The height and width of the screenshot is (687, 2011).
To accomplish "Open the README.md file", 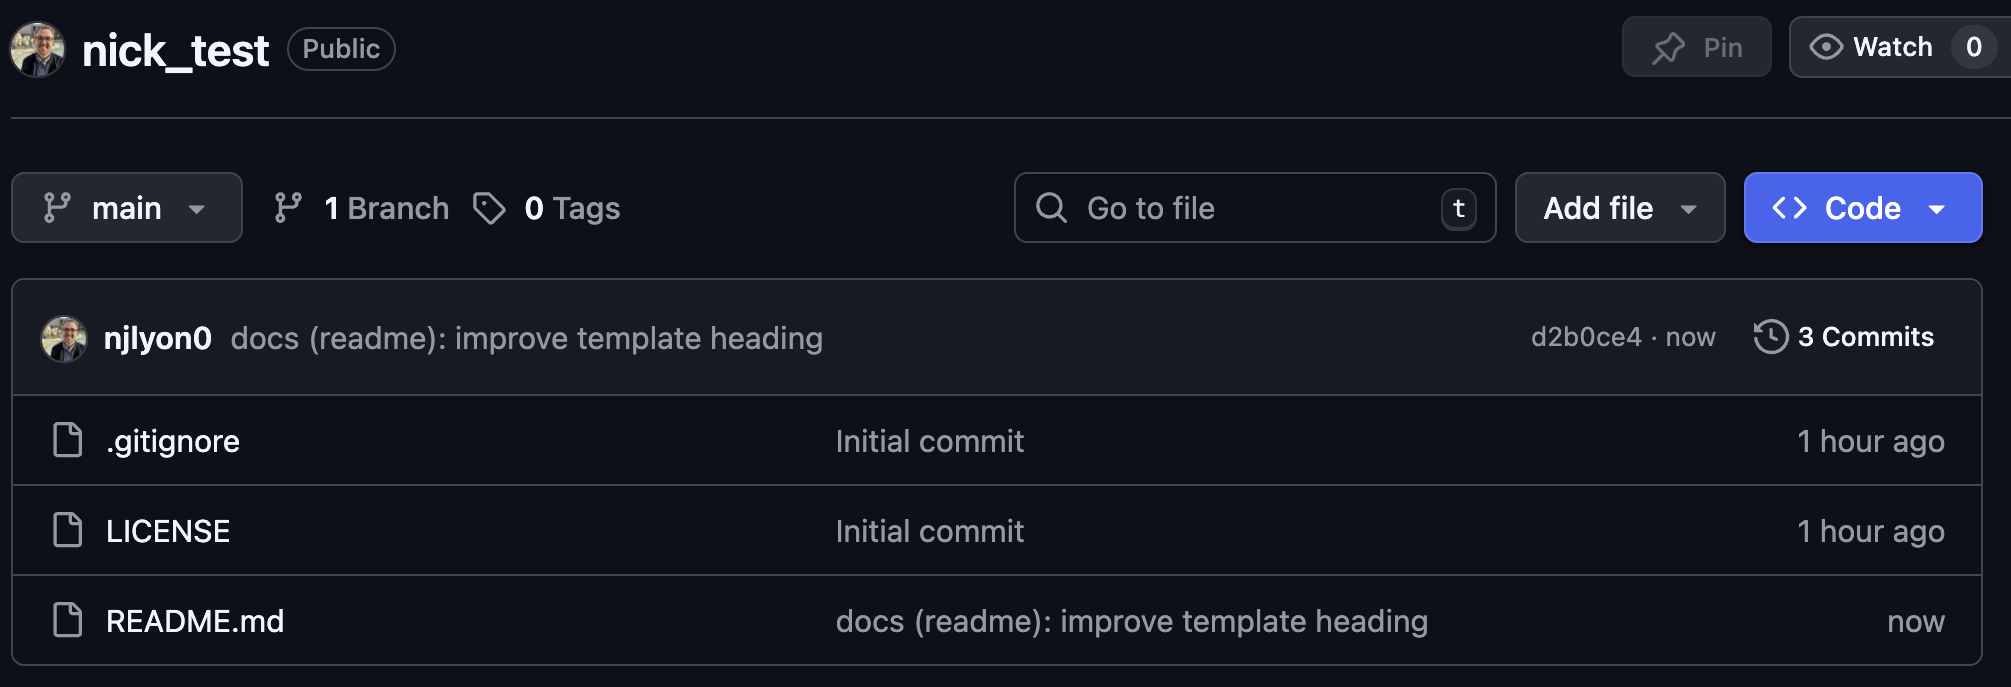I will tap(195, 621).
